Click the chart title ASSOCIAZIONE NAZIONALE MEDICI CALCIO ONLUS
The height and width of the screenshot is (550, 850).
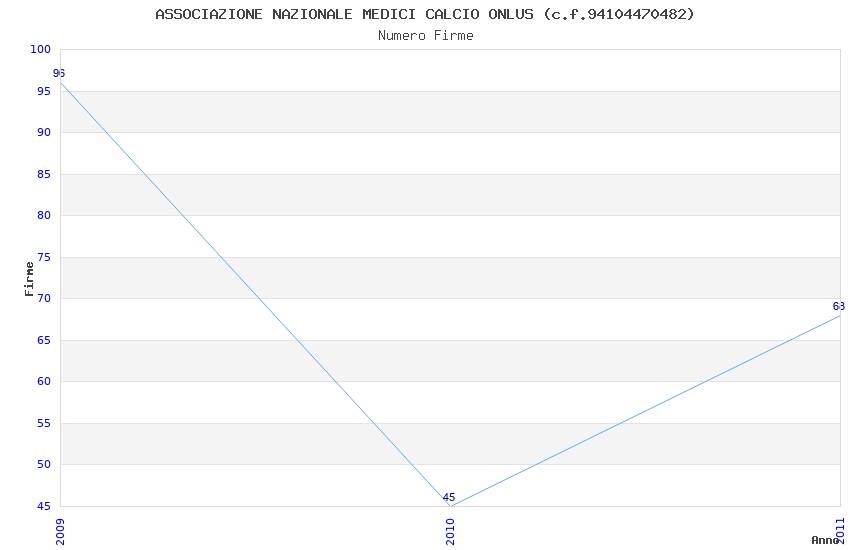[424, 14]
